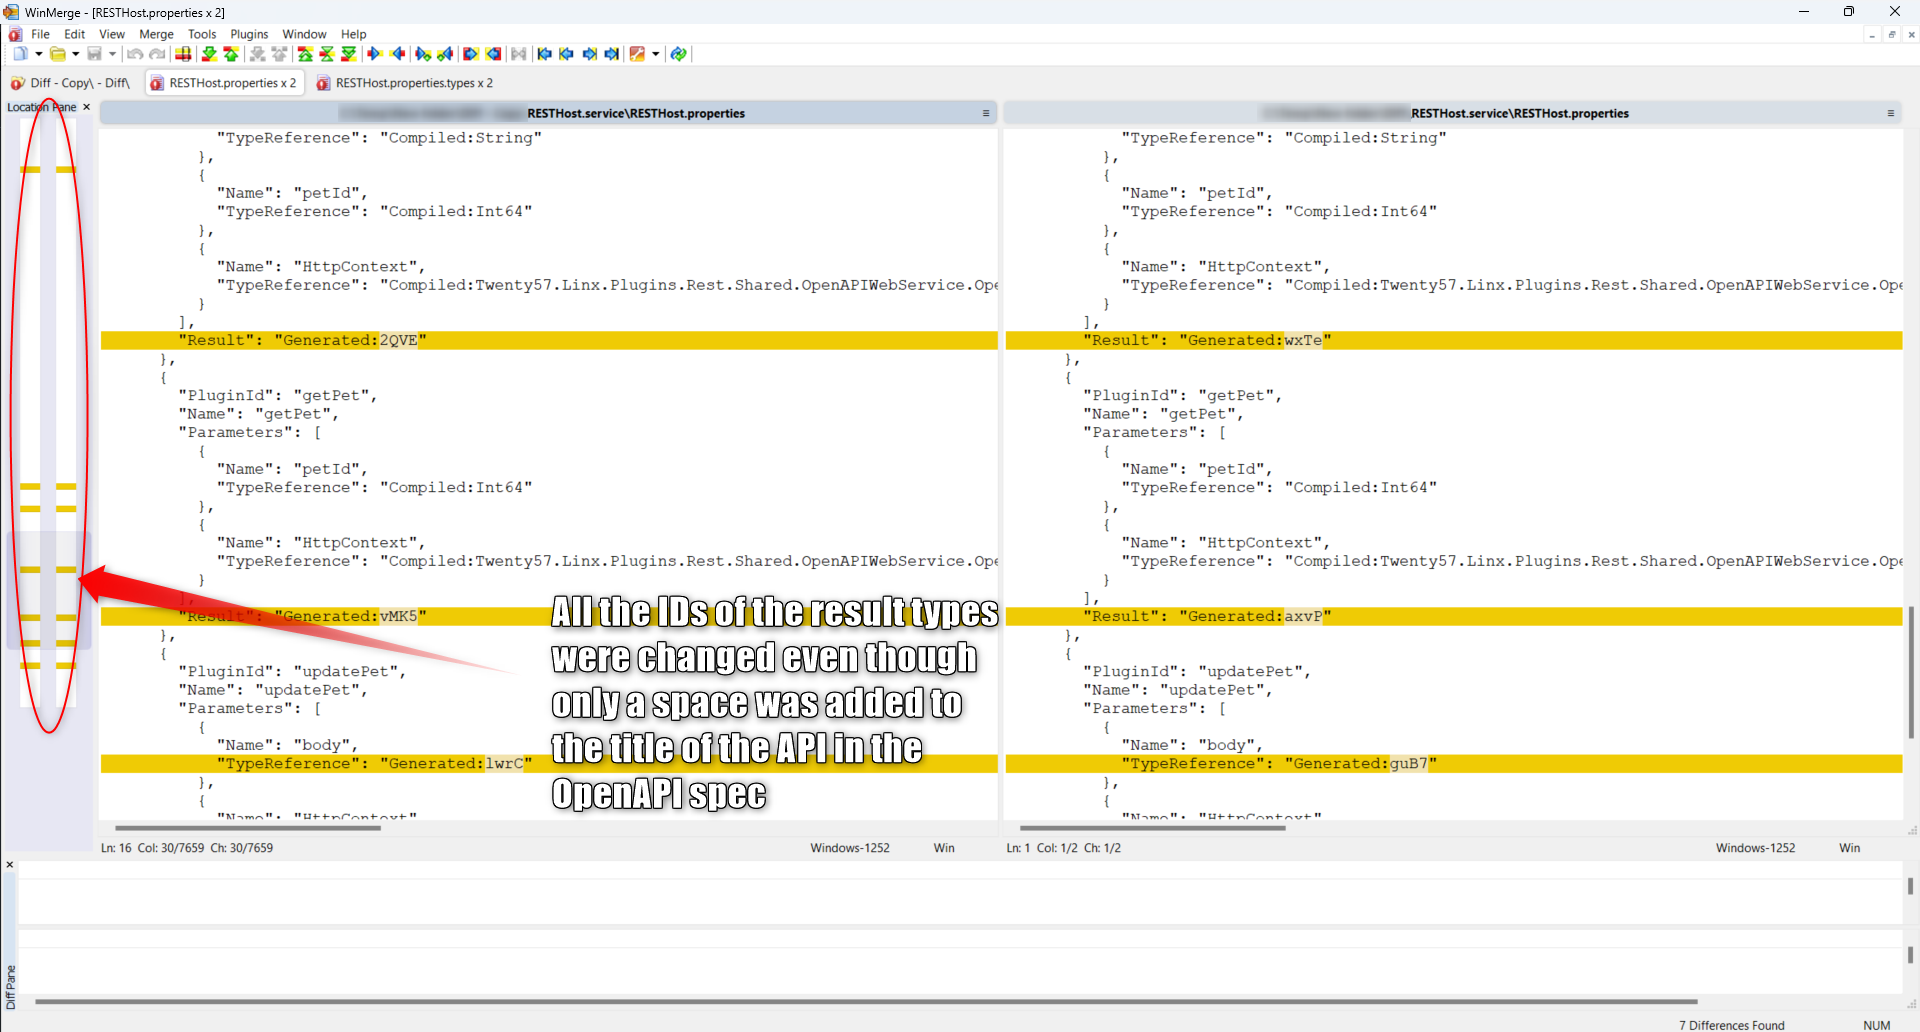The width and height of the screenshot is (1920, 1032).
Task: Click the Copy to Right blue arrow icon
Action: [x=375, y=54]
